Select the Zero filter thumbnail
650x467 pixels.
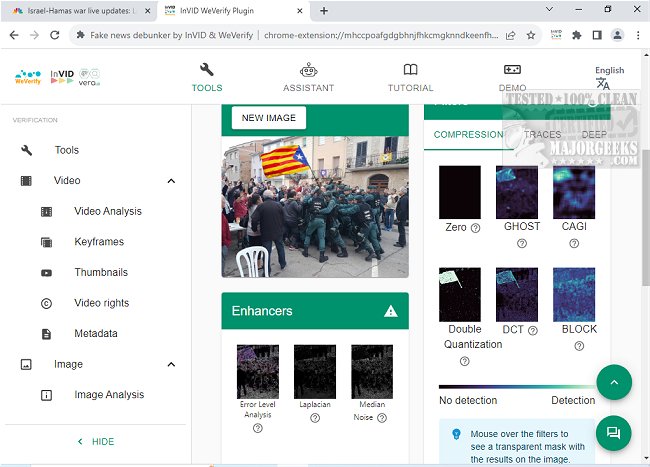pos(460,192)
